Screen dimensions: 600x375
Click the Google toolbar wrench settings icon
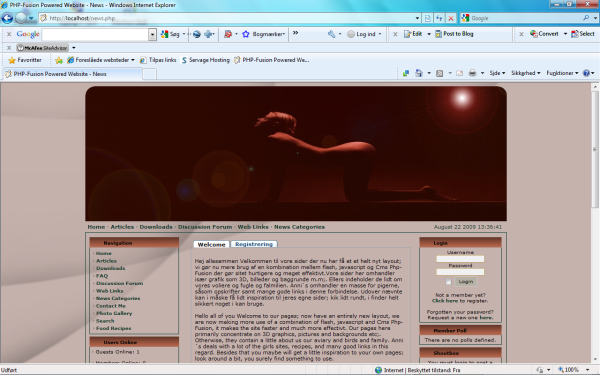(x=331, y=34)
